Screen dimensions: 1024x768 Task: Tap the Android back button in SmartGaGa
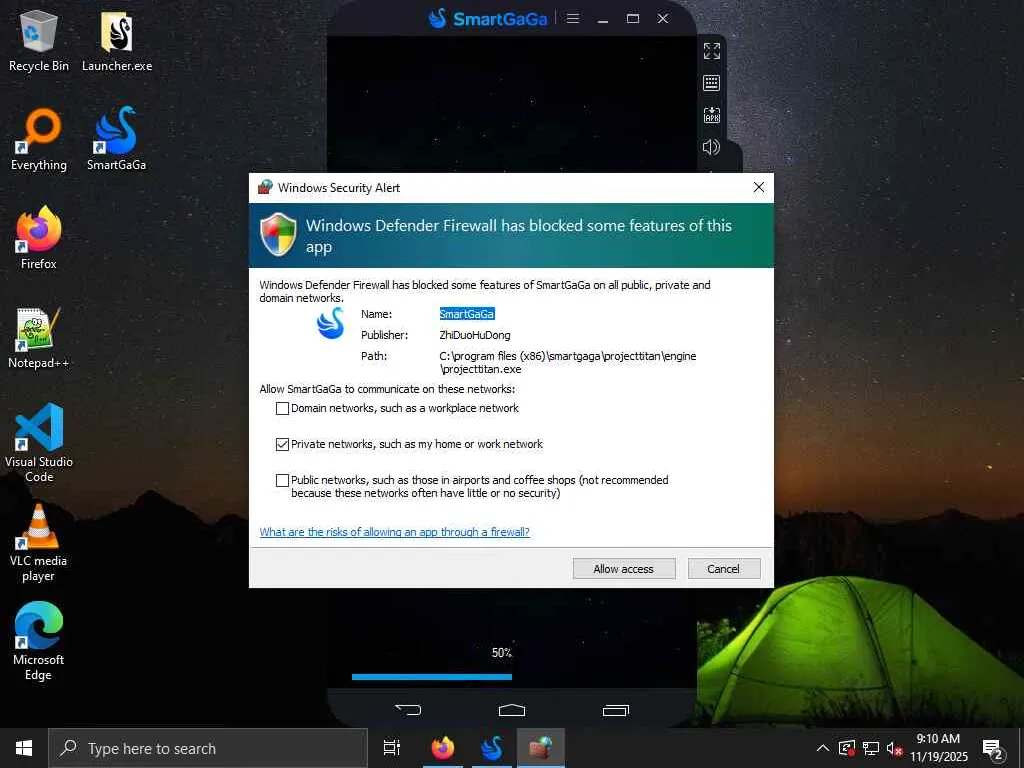click(x=408, y=709)
